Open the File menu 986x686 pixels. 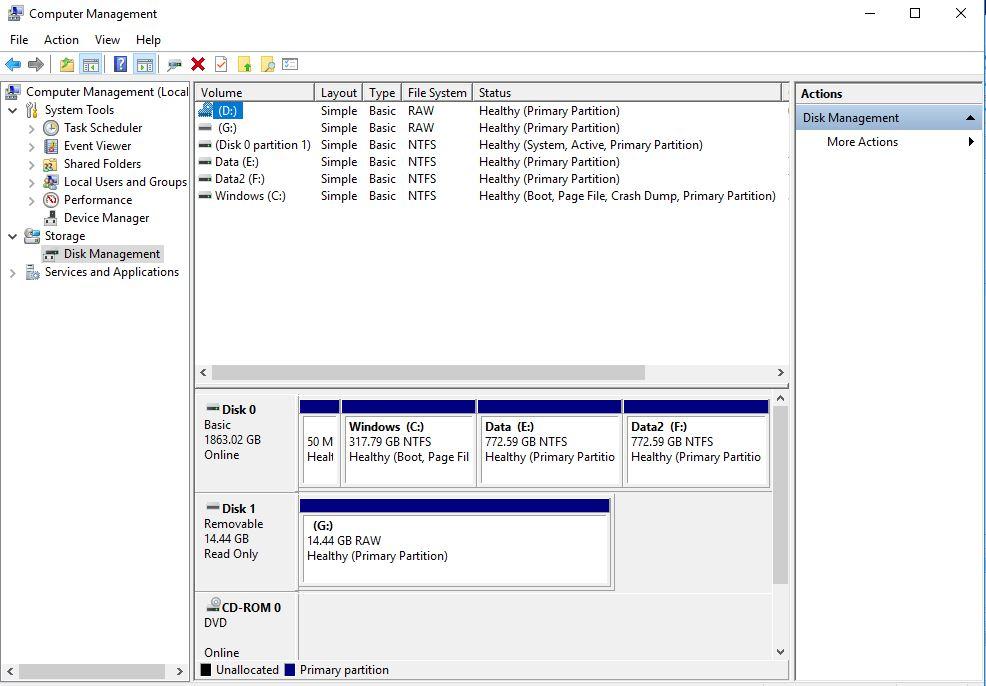point(19,40)
